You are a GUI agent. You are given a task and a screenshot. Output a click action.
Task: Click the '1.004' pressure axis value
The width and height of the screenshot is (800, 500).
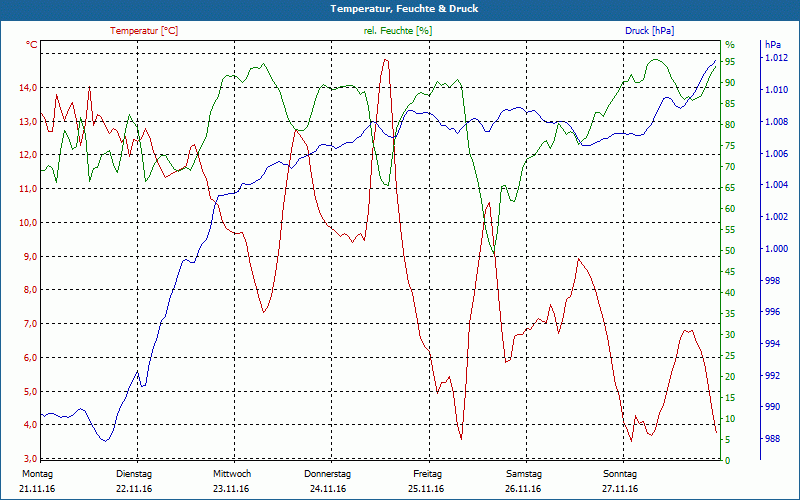click(x=776, y=185)
